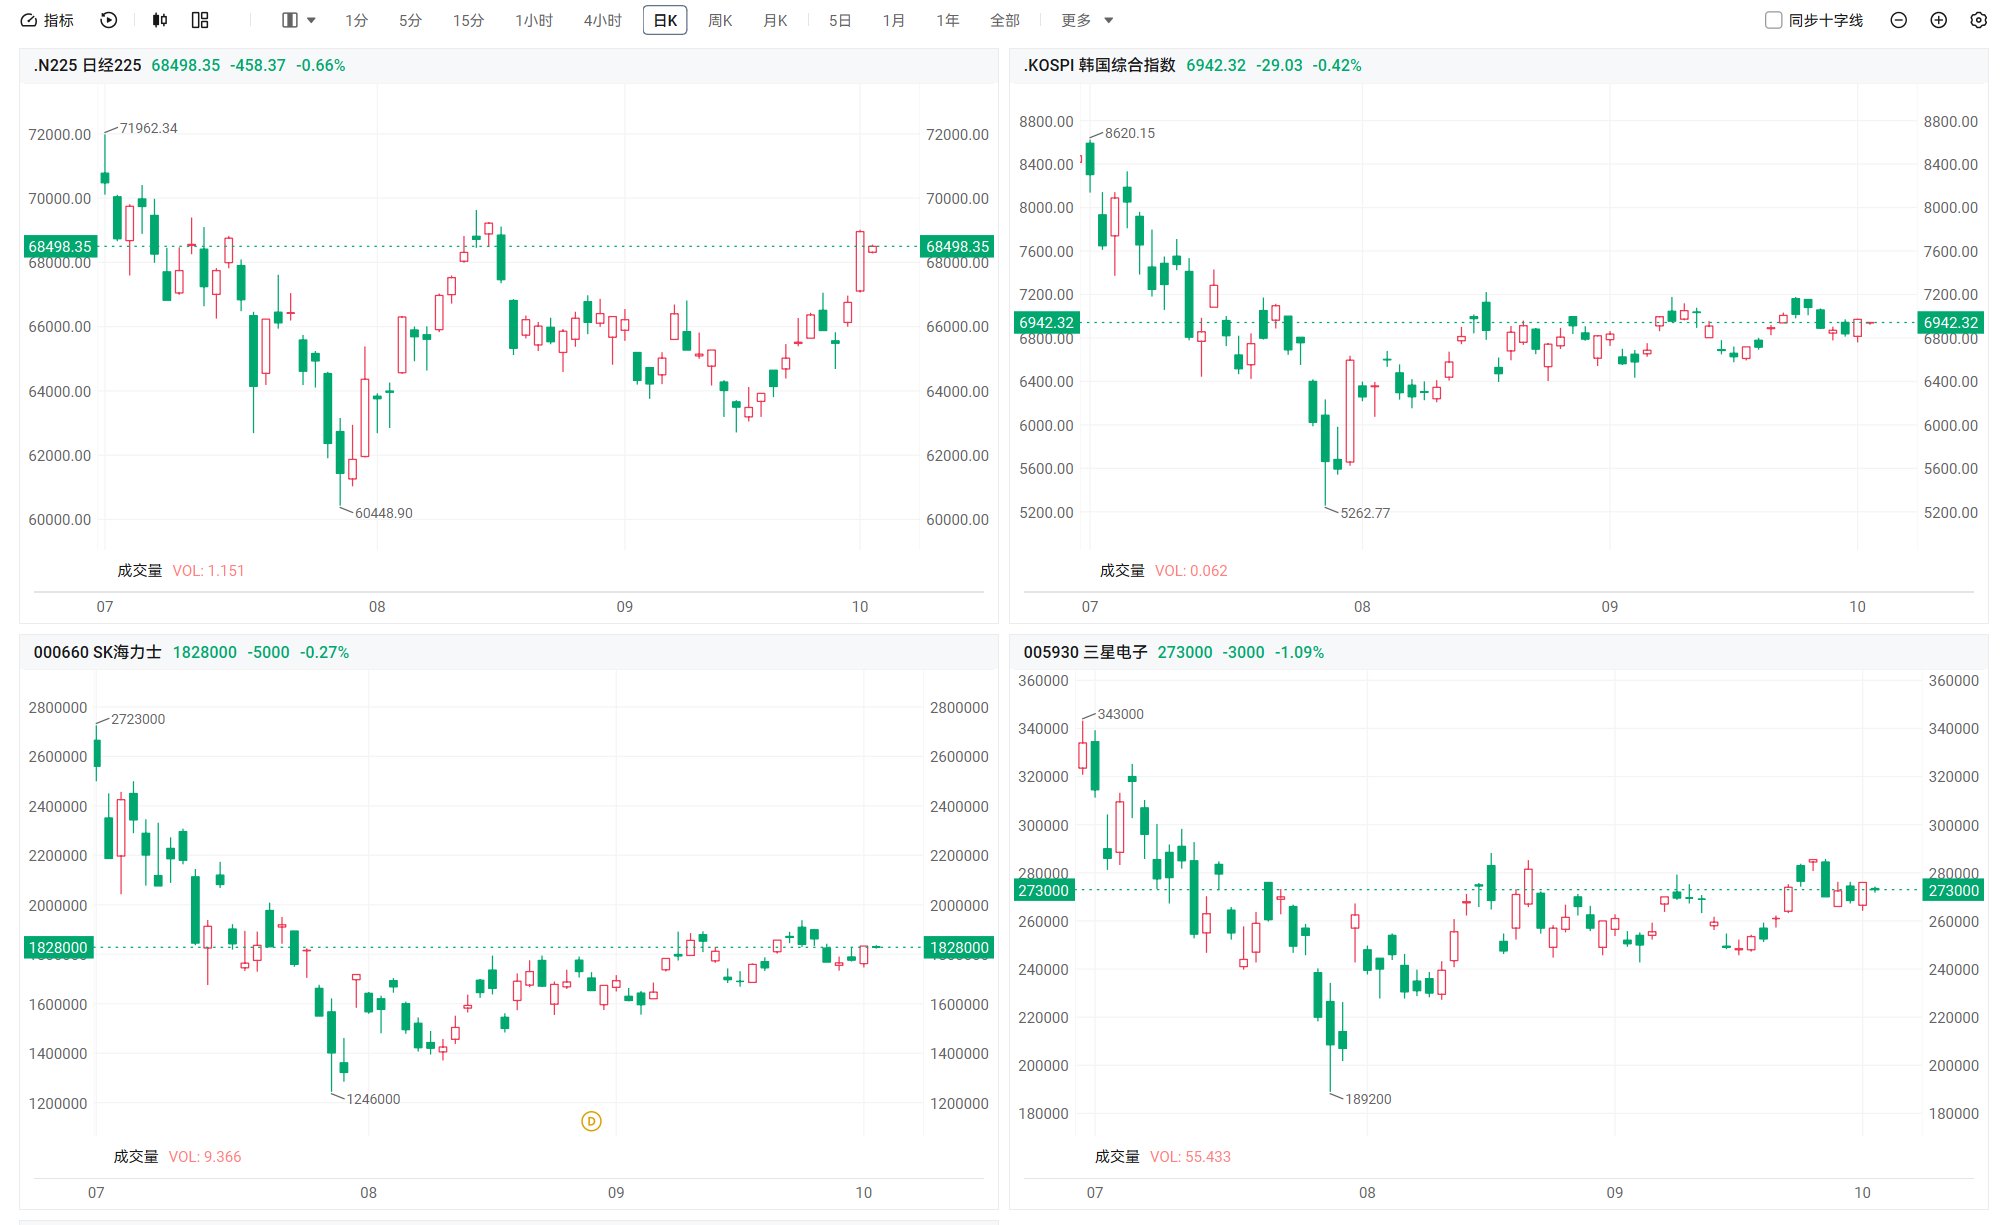Click the zoom out minus icon

coord(1899,20)
